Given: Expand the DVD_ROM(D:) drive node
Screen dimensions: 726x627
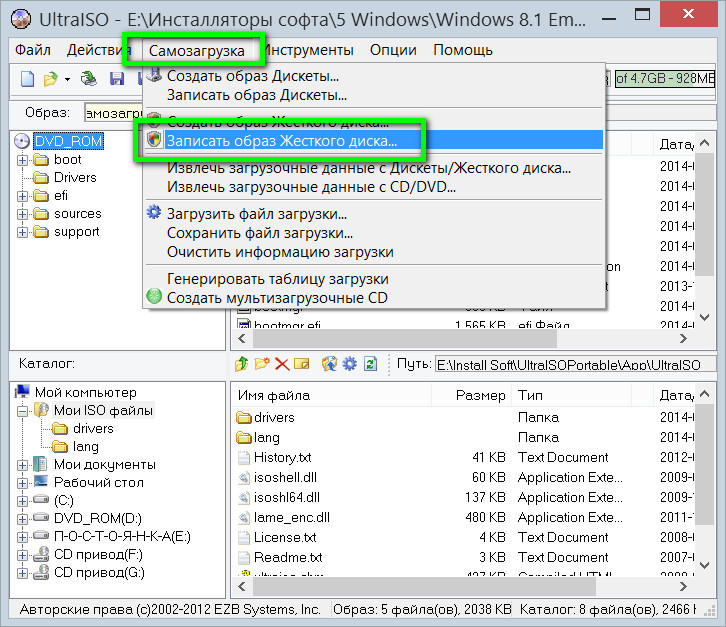Looking at the screenshot, I should [x=22, y=519].
